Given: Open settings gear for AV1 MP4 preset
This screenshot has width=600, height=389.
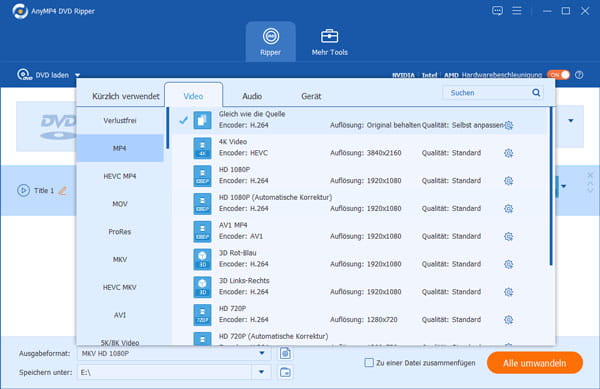Looking at the screenshot, I should tap(509, 236).
